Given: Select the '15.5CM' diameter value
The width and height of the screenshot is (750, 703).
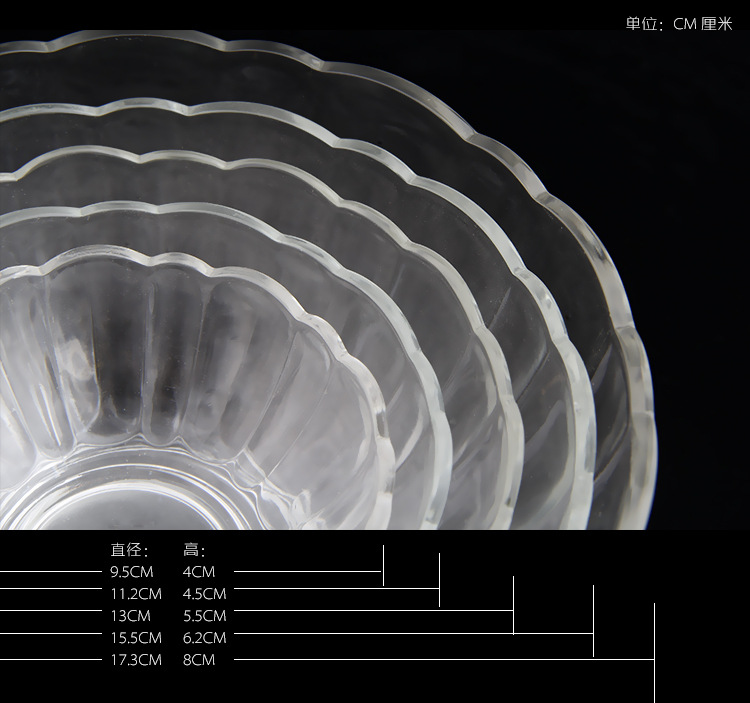Looking at the screenshot, I should (x=136, y=638).
